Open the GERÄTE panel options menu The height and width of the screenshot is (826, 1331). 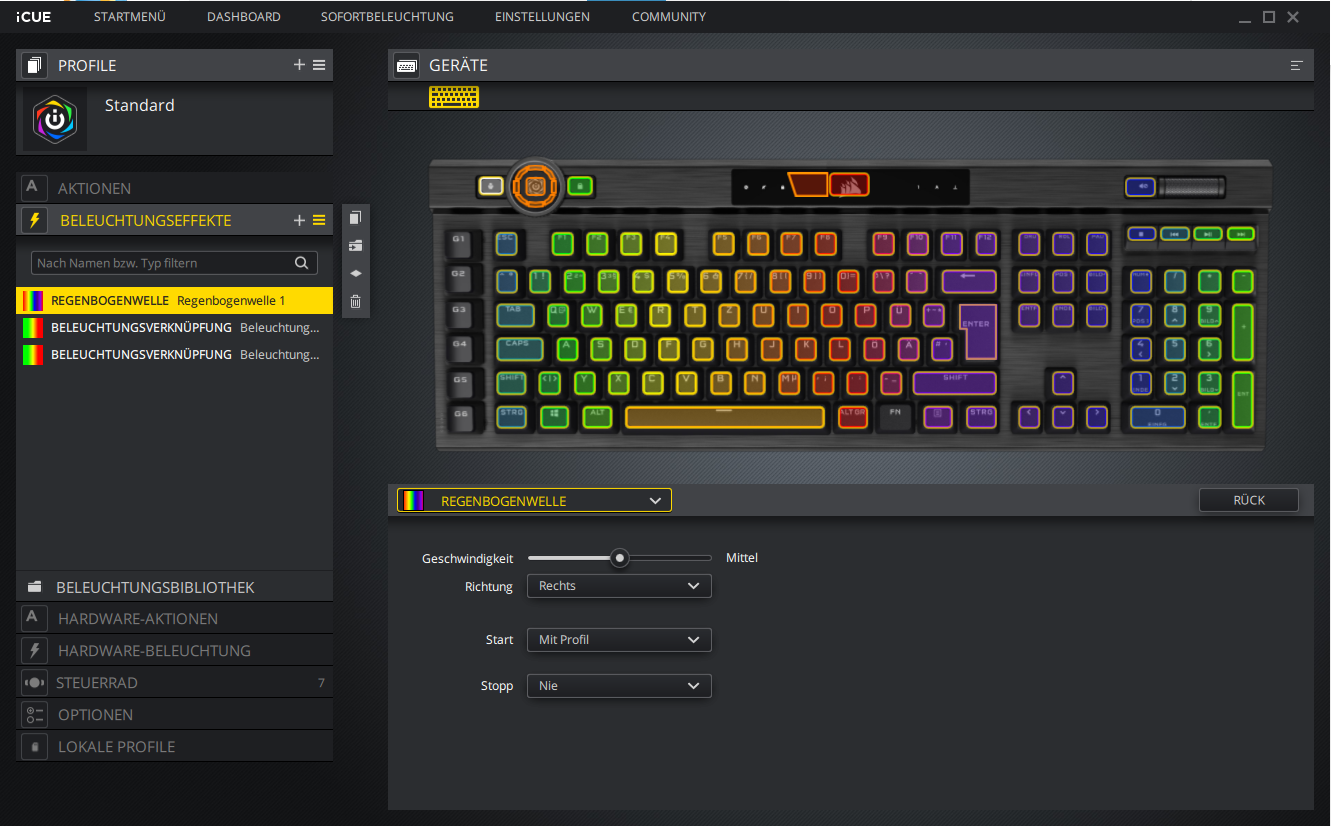pos(1296,65)
